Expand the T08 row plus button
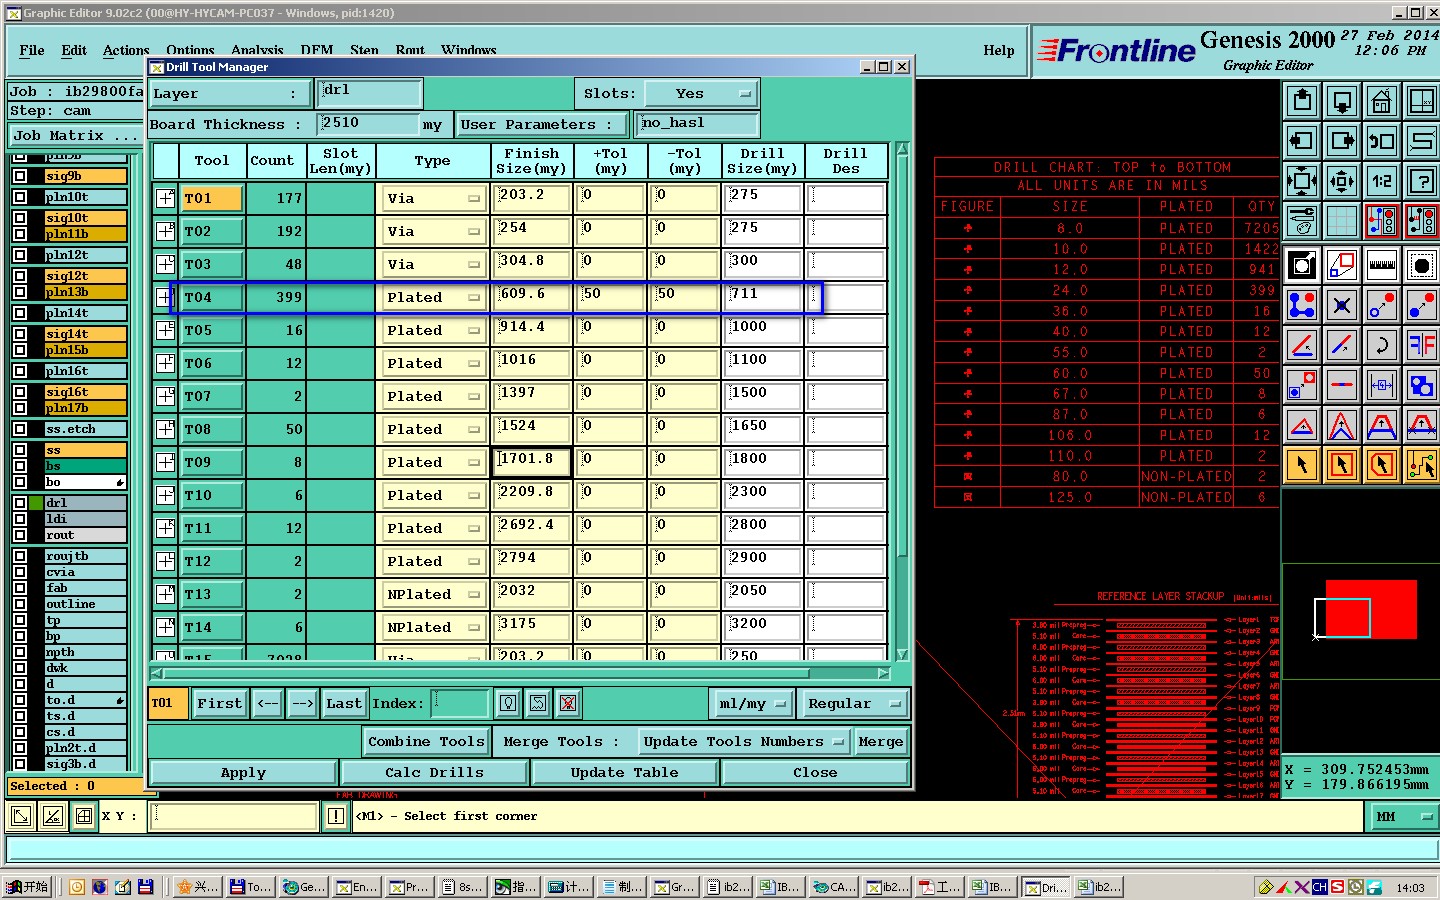 tap(166, 429)
